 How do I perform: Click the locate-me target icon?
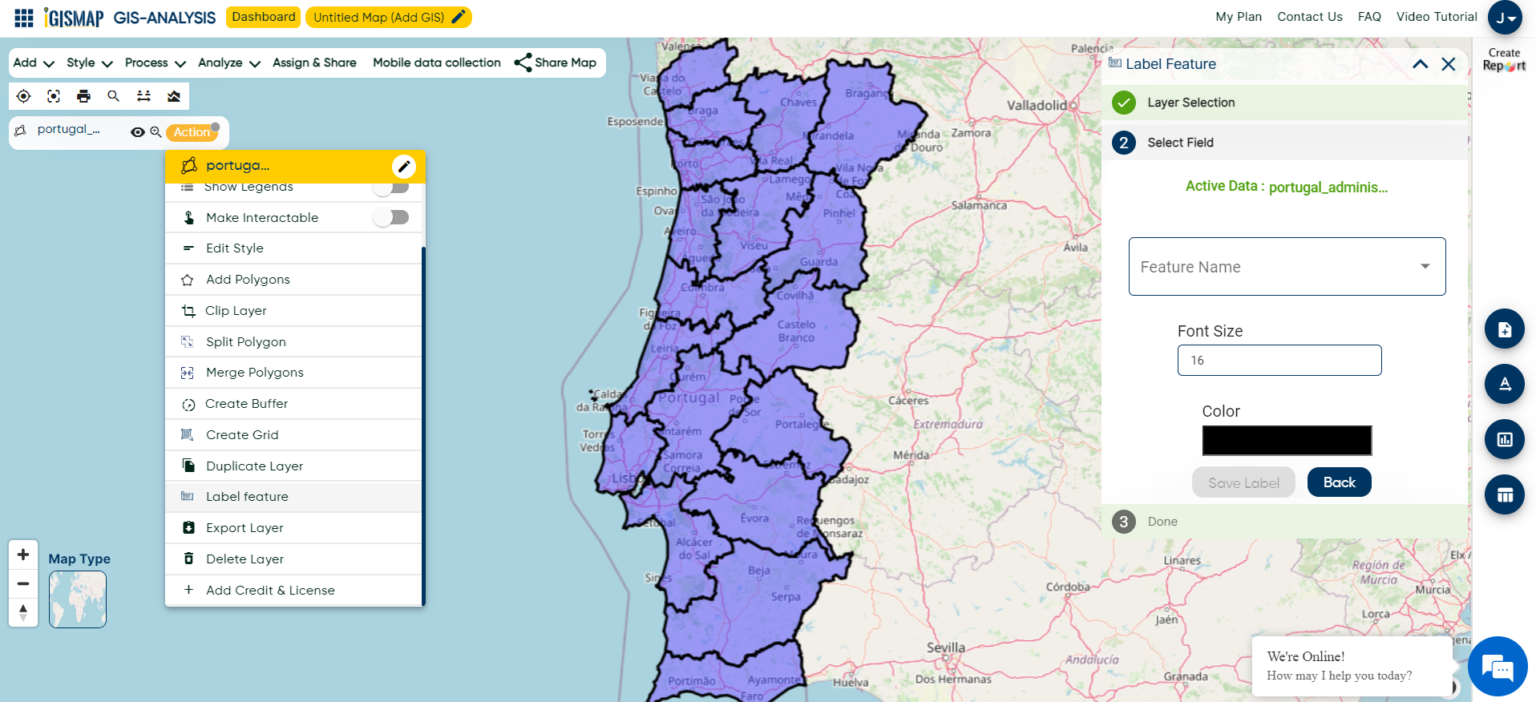click(x=23, y=96)
